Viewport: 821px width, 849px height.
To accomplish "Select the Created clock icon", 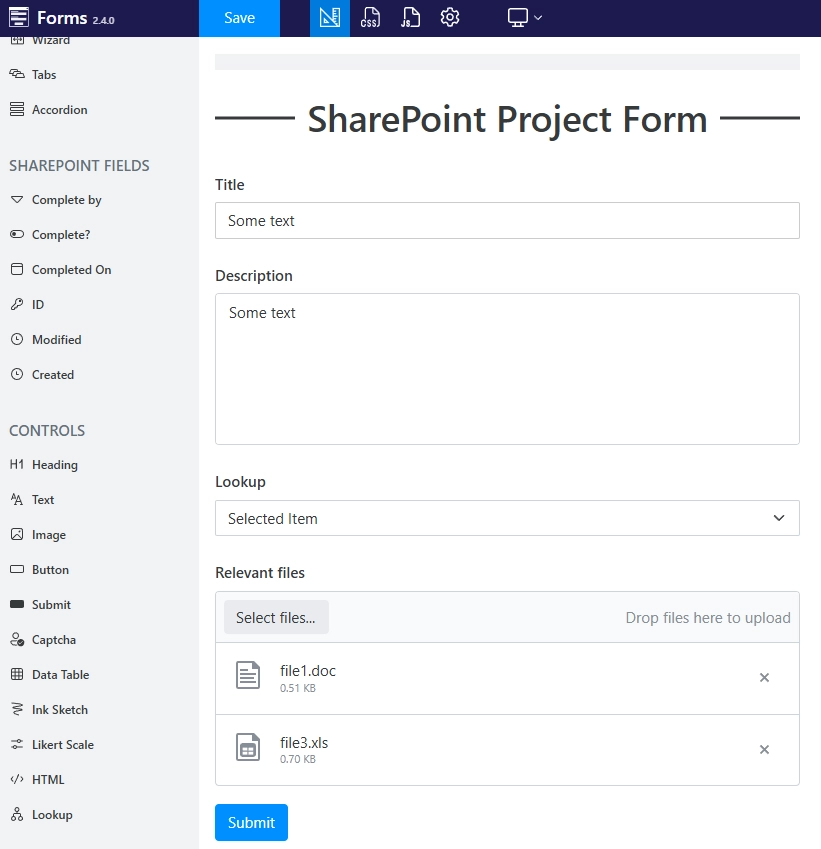I will [17, 374].
